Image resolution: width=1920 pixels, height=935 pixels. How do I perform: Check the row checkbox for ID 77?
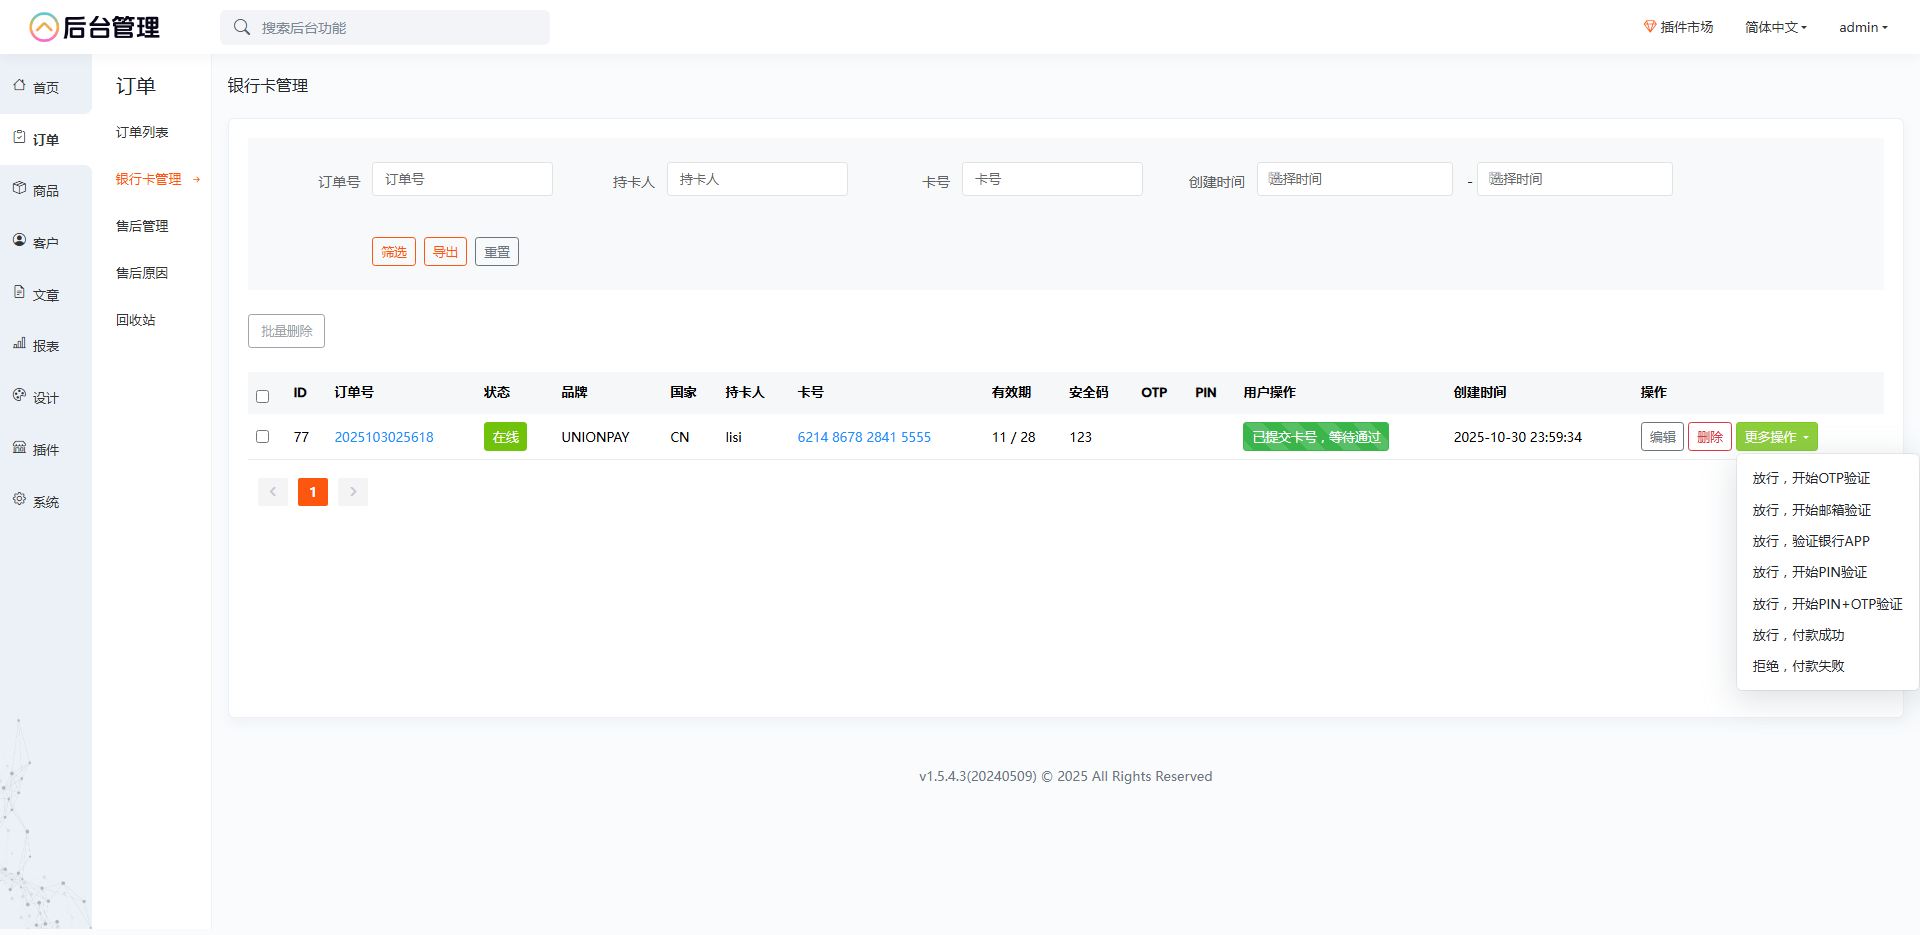click(x=263, y=437)
